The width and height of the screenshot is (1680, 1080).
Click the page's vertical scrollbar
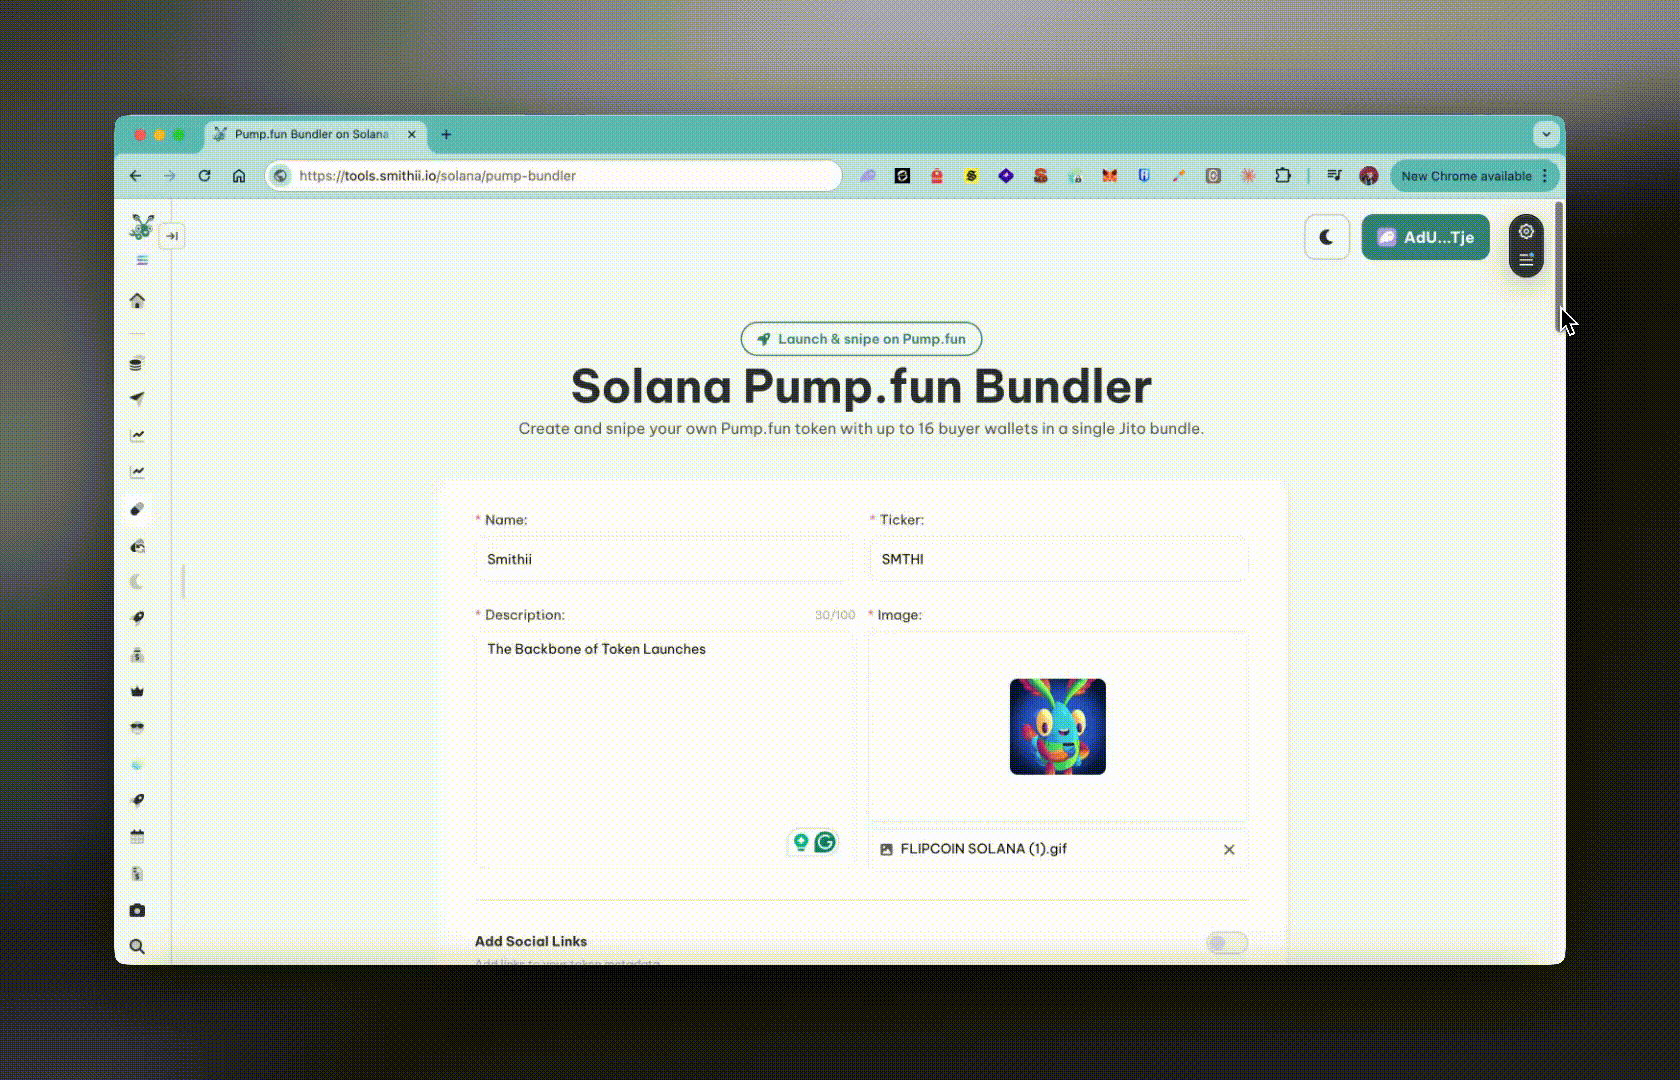click(1559, 266)
